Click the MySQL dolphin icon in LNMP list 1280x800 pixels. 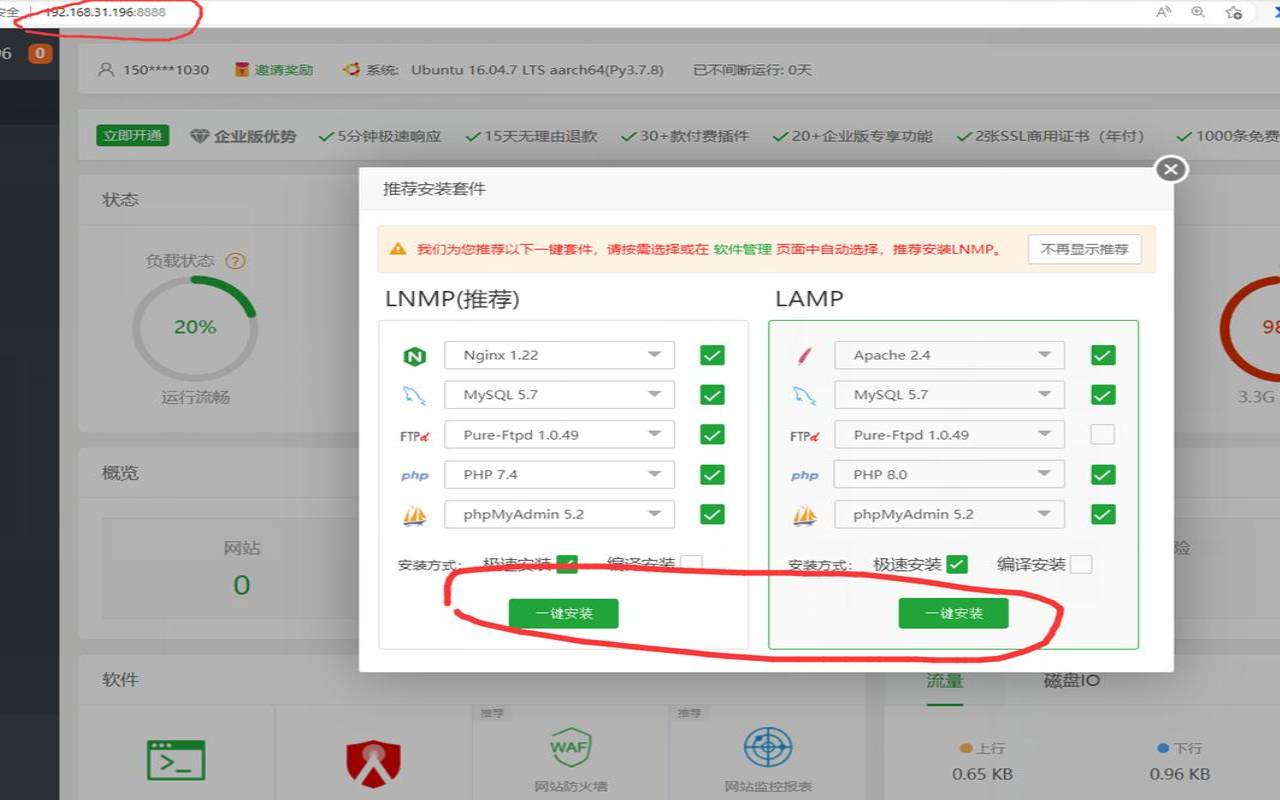414,395
